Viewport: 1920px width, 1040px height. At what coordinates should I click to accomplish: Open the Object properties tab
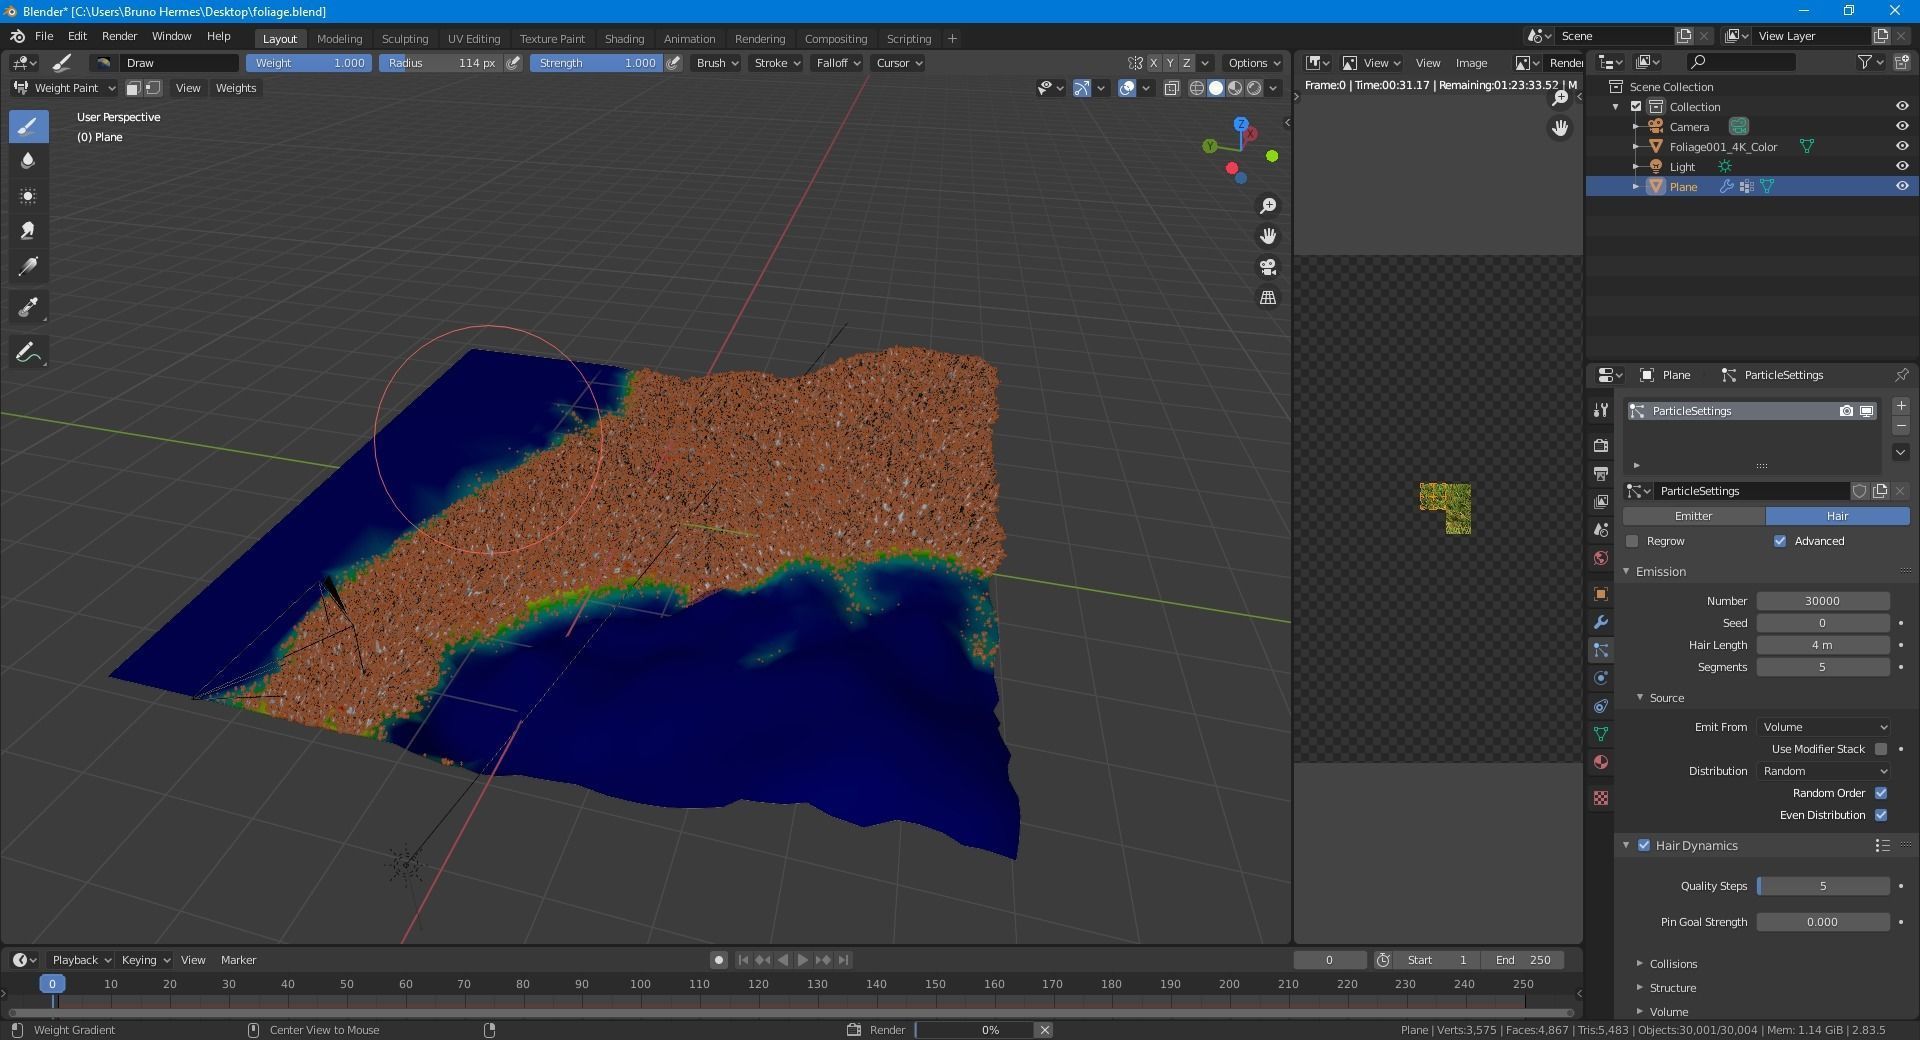pyautogui.click(x=1601, y=594)
